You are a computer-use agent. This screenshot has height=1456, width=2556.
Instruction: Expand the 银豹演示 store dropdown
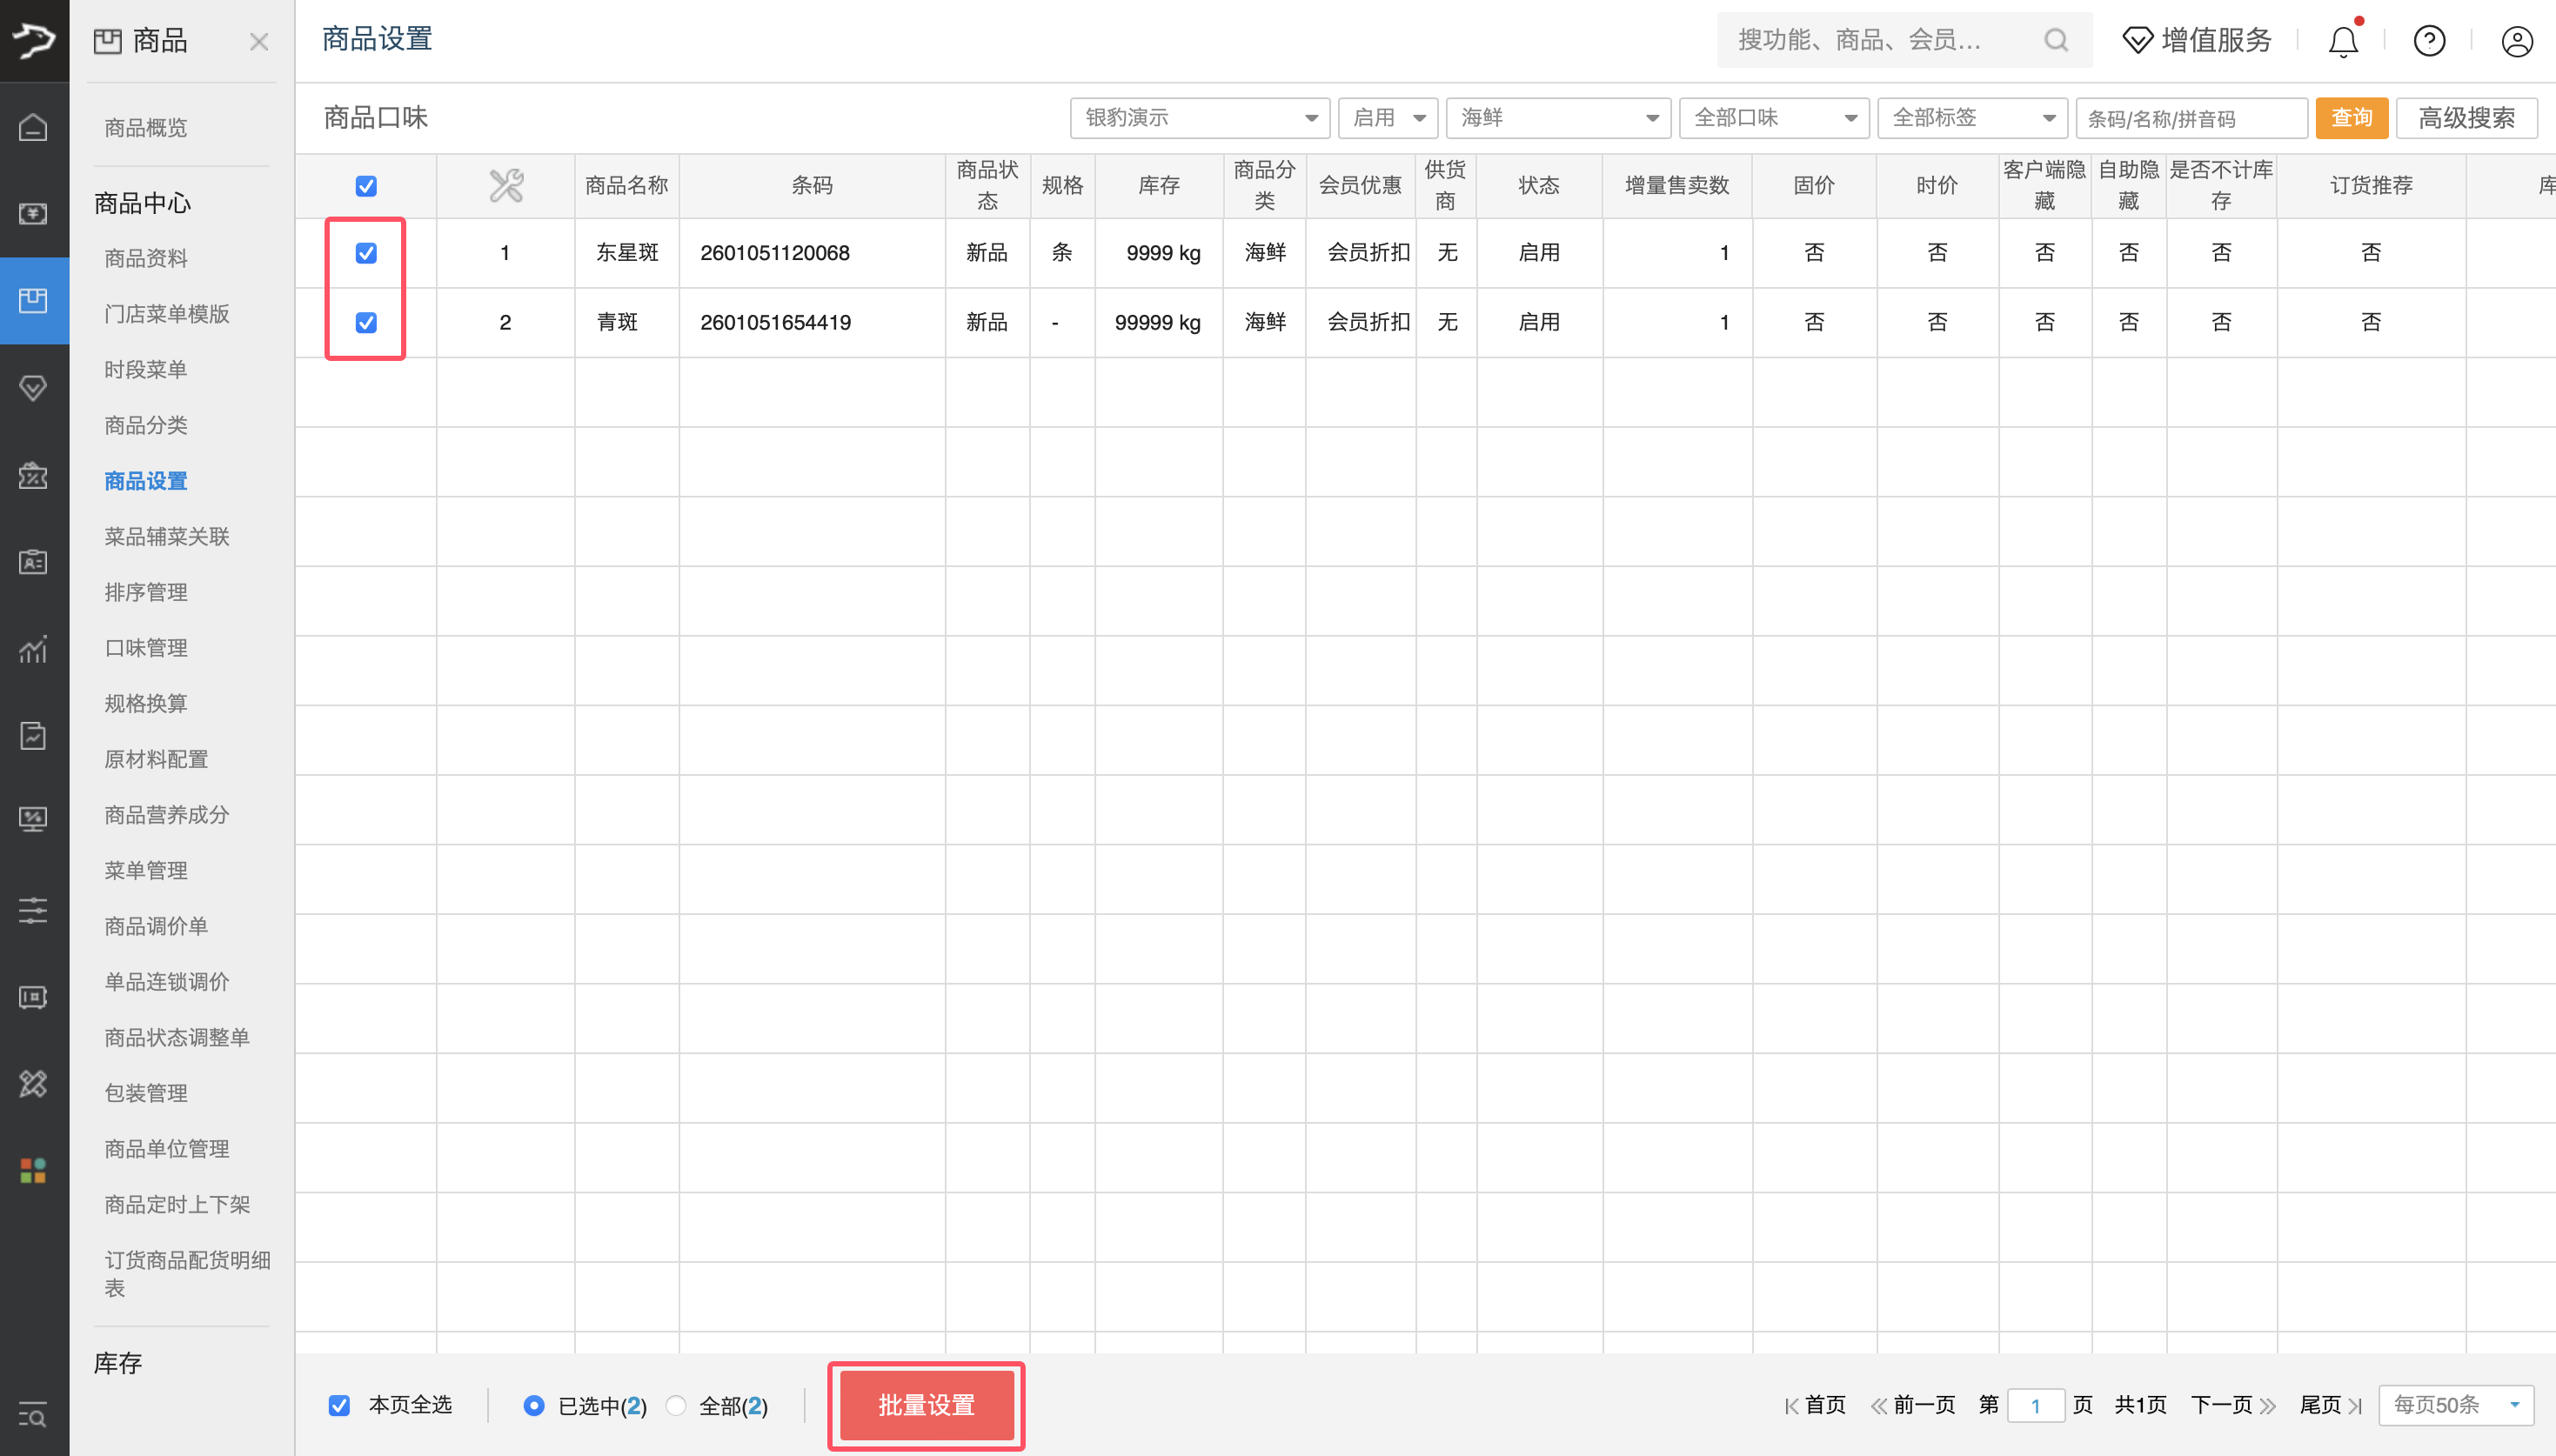pos(1199,118)
